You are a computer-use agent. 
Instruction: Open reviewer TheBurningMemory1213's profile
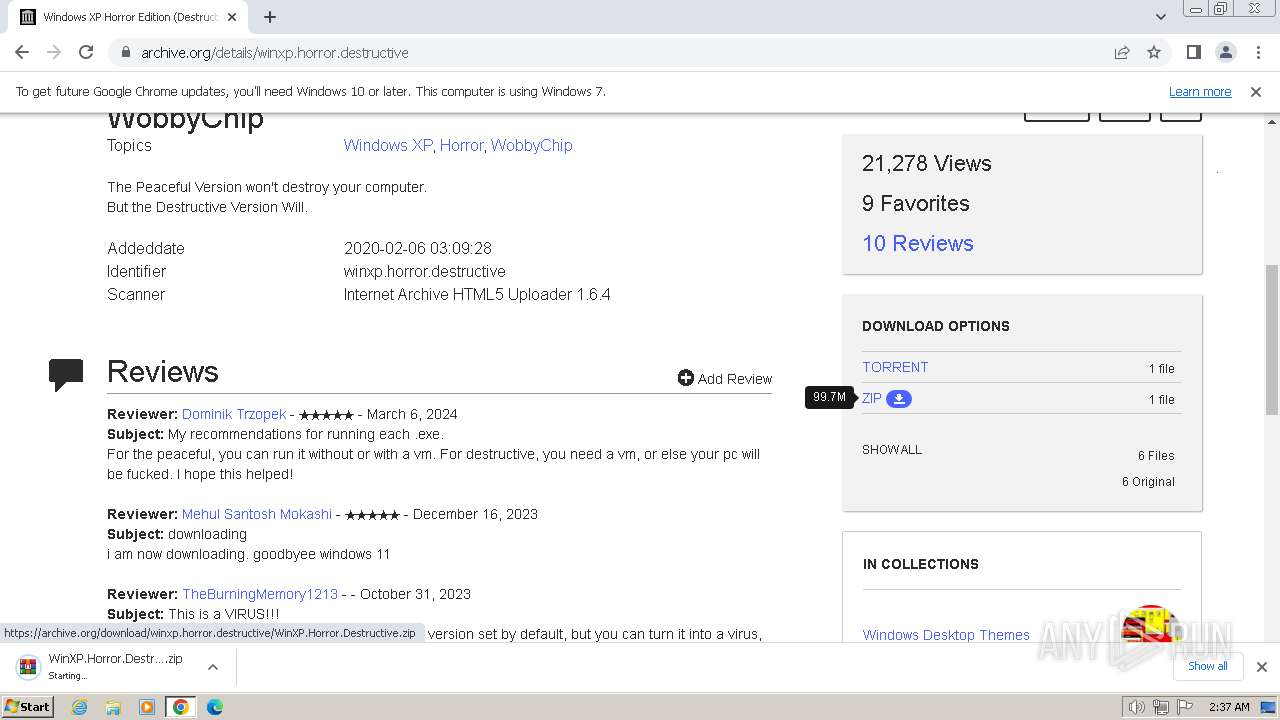click(260, 594)
